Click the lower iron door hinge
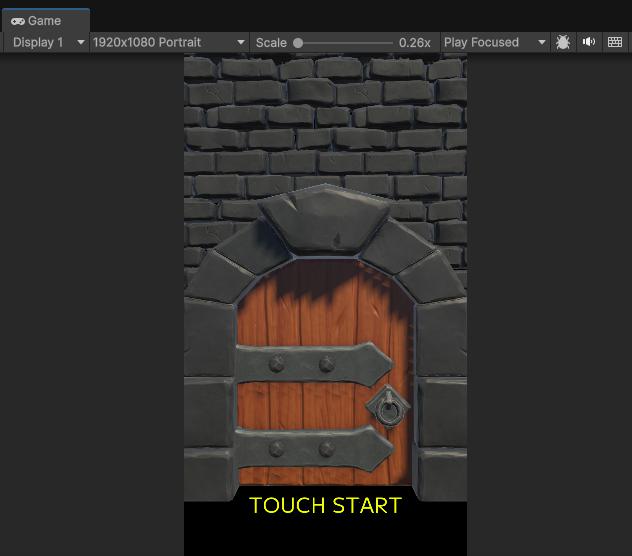632x556 pixels. (312, 447)
